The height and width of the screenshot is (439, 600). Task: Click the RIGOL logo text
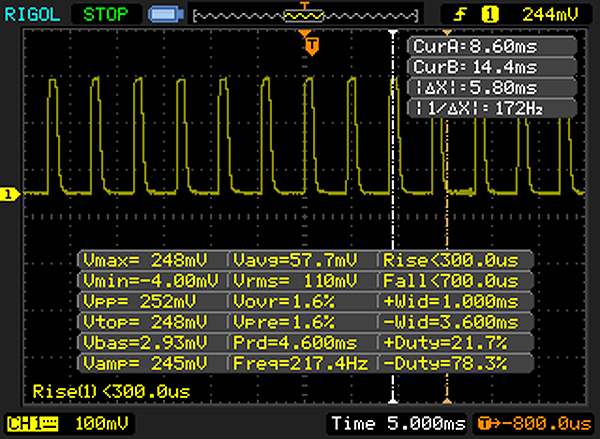coord(32,15)
